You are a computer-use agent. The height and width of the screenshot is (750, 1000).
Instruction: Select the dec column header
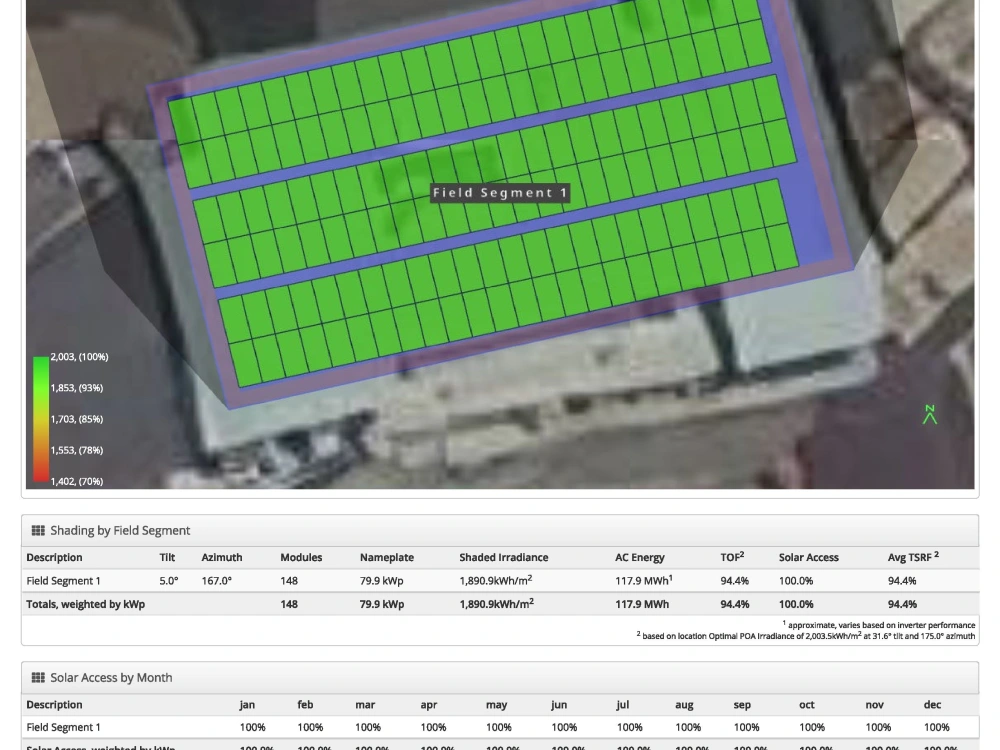pyautogui.click(x=932, y=704)
